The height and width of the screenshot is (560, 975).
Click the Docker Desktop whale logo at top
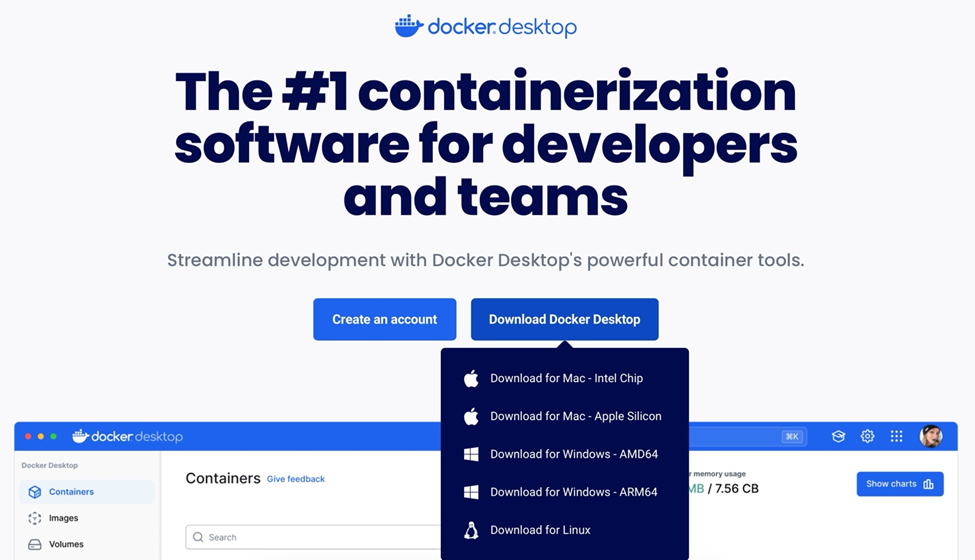(x=409, y=26)
